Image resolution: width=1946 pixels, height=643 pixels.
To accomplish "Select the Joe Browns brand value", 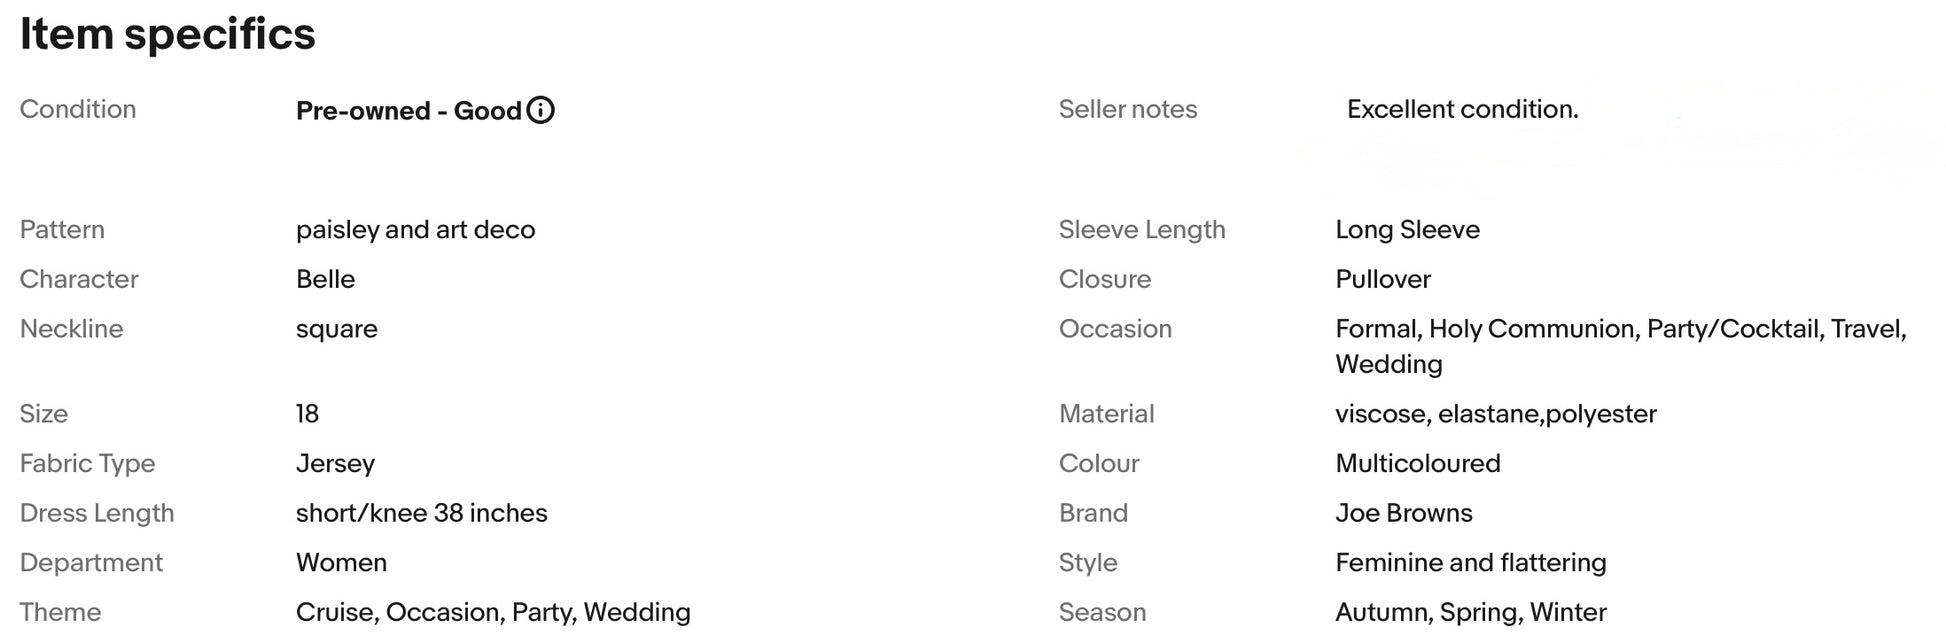I will pyautogui.click(x=1403, y=513).
